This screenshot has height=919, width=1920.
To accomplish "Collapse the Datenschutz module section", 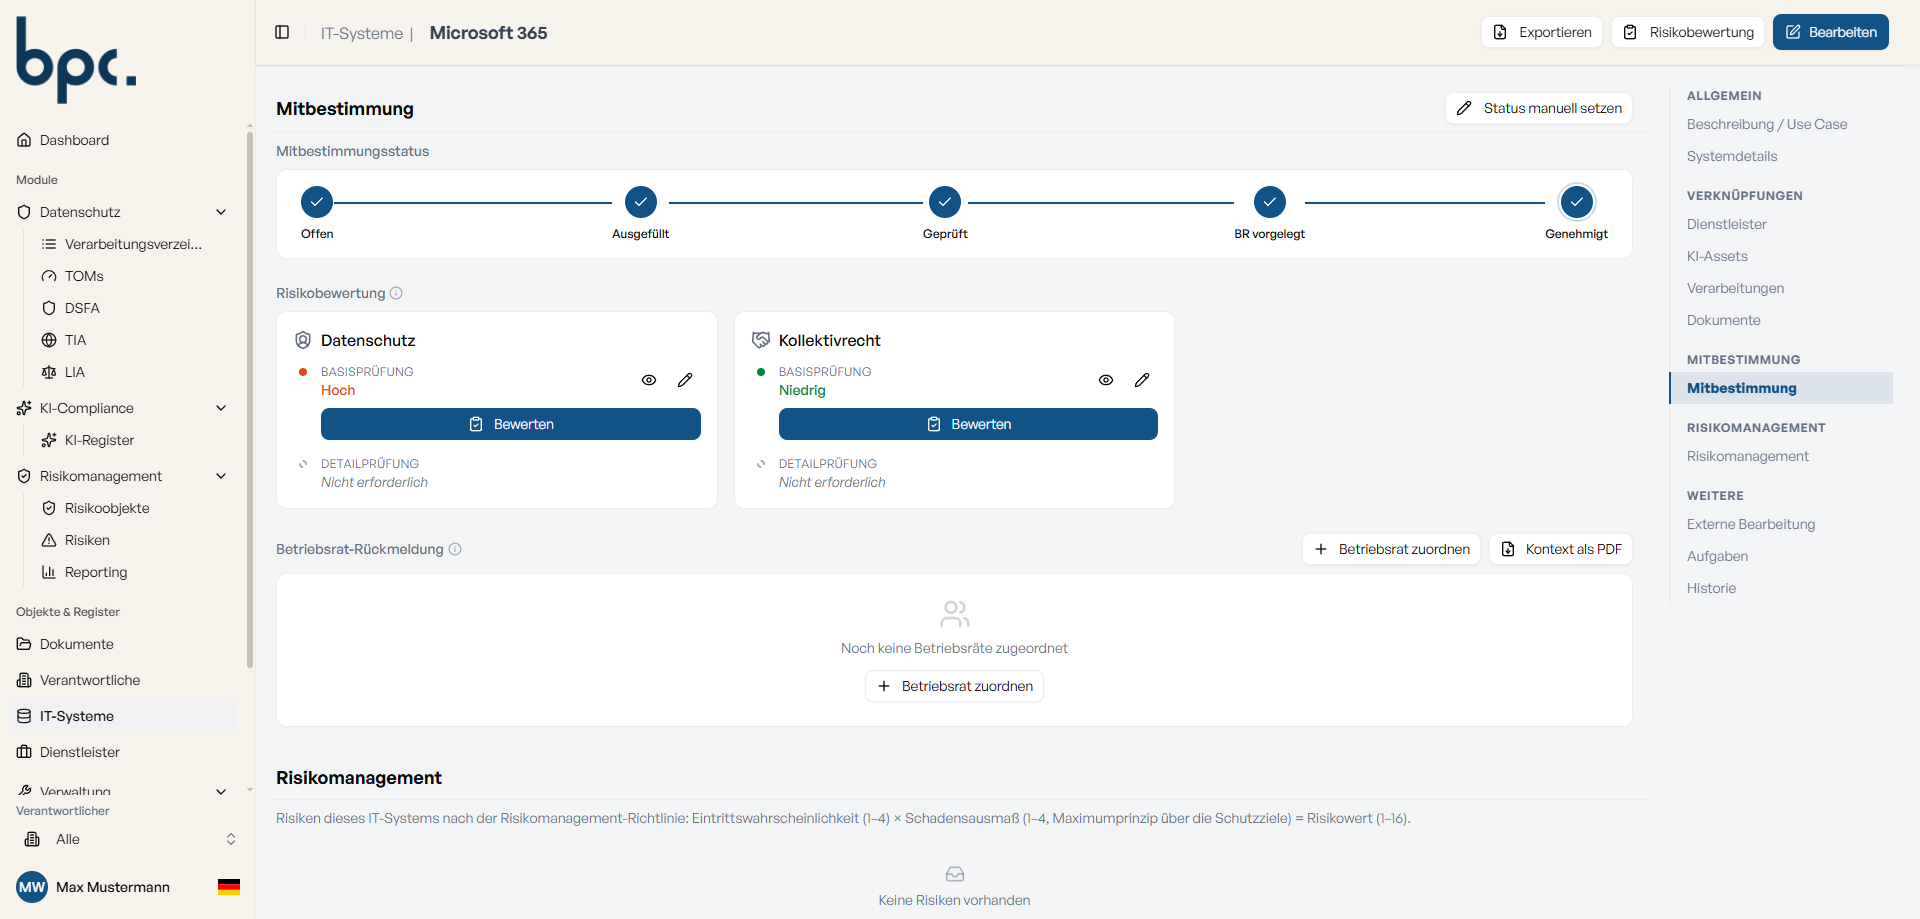I will 221,212.
